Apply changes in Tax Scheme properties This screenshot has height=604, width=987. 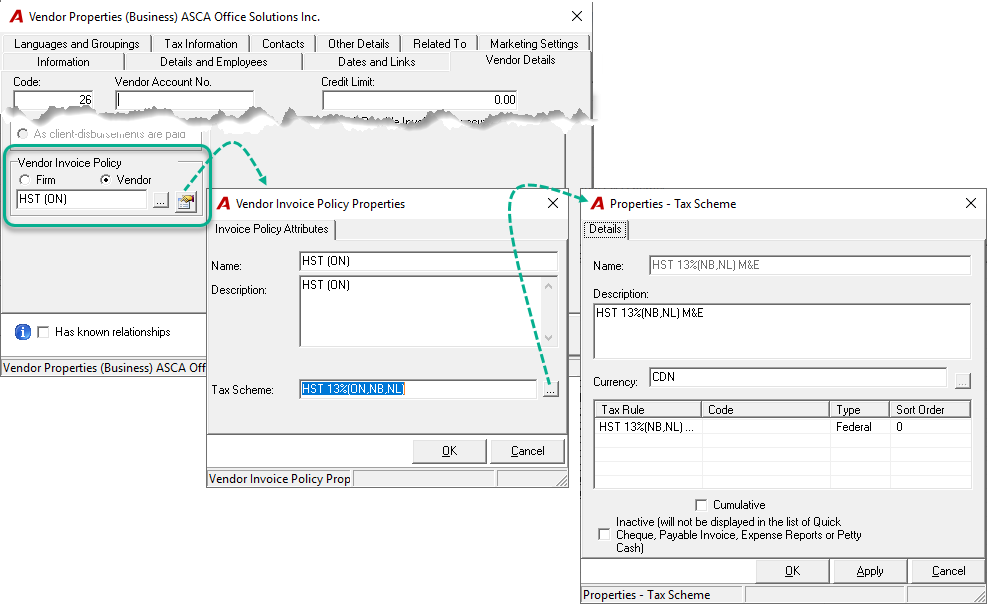click(x=870, y=571)
